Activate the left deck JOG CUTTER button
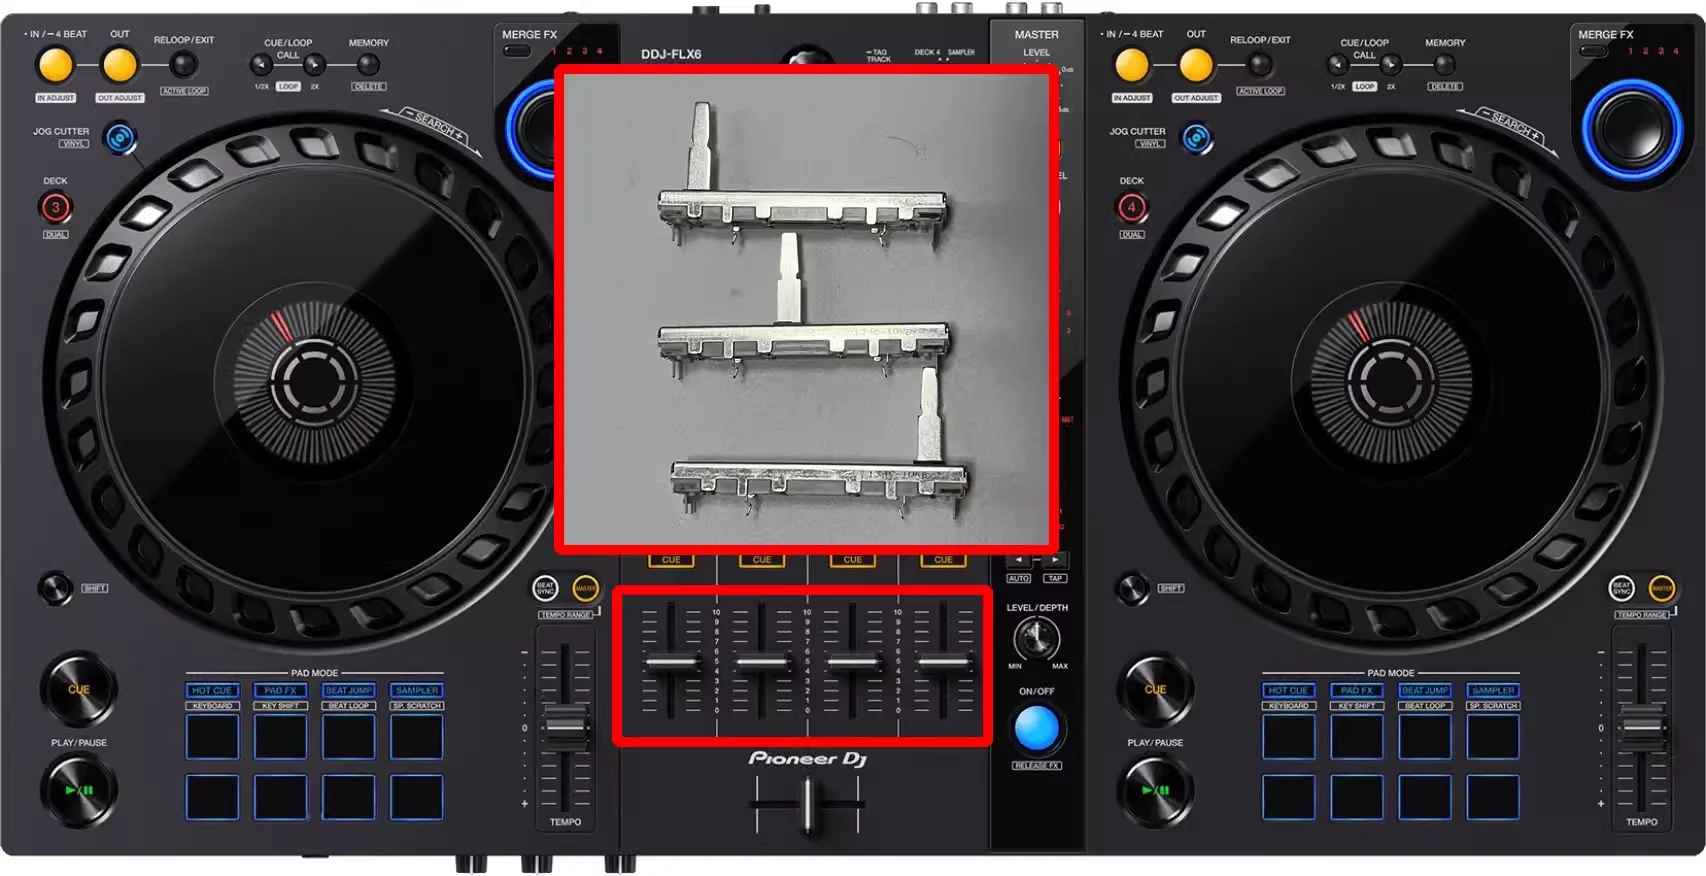The image size is (1706, 876). [120, 138]
